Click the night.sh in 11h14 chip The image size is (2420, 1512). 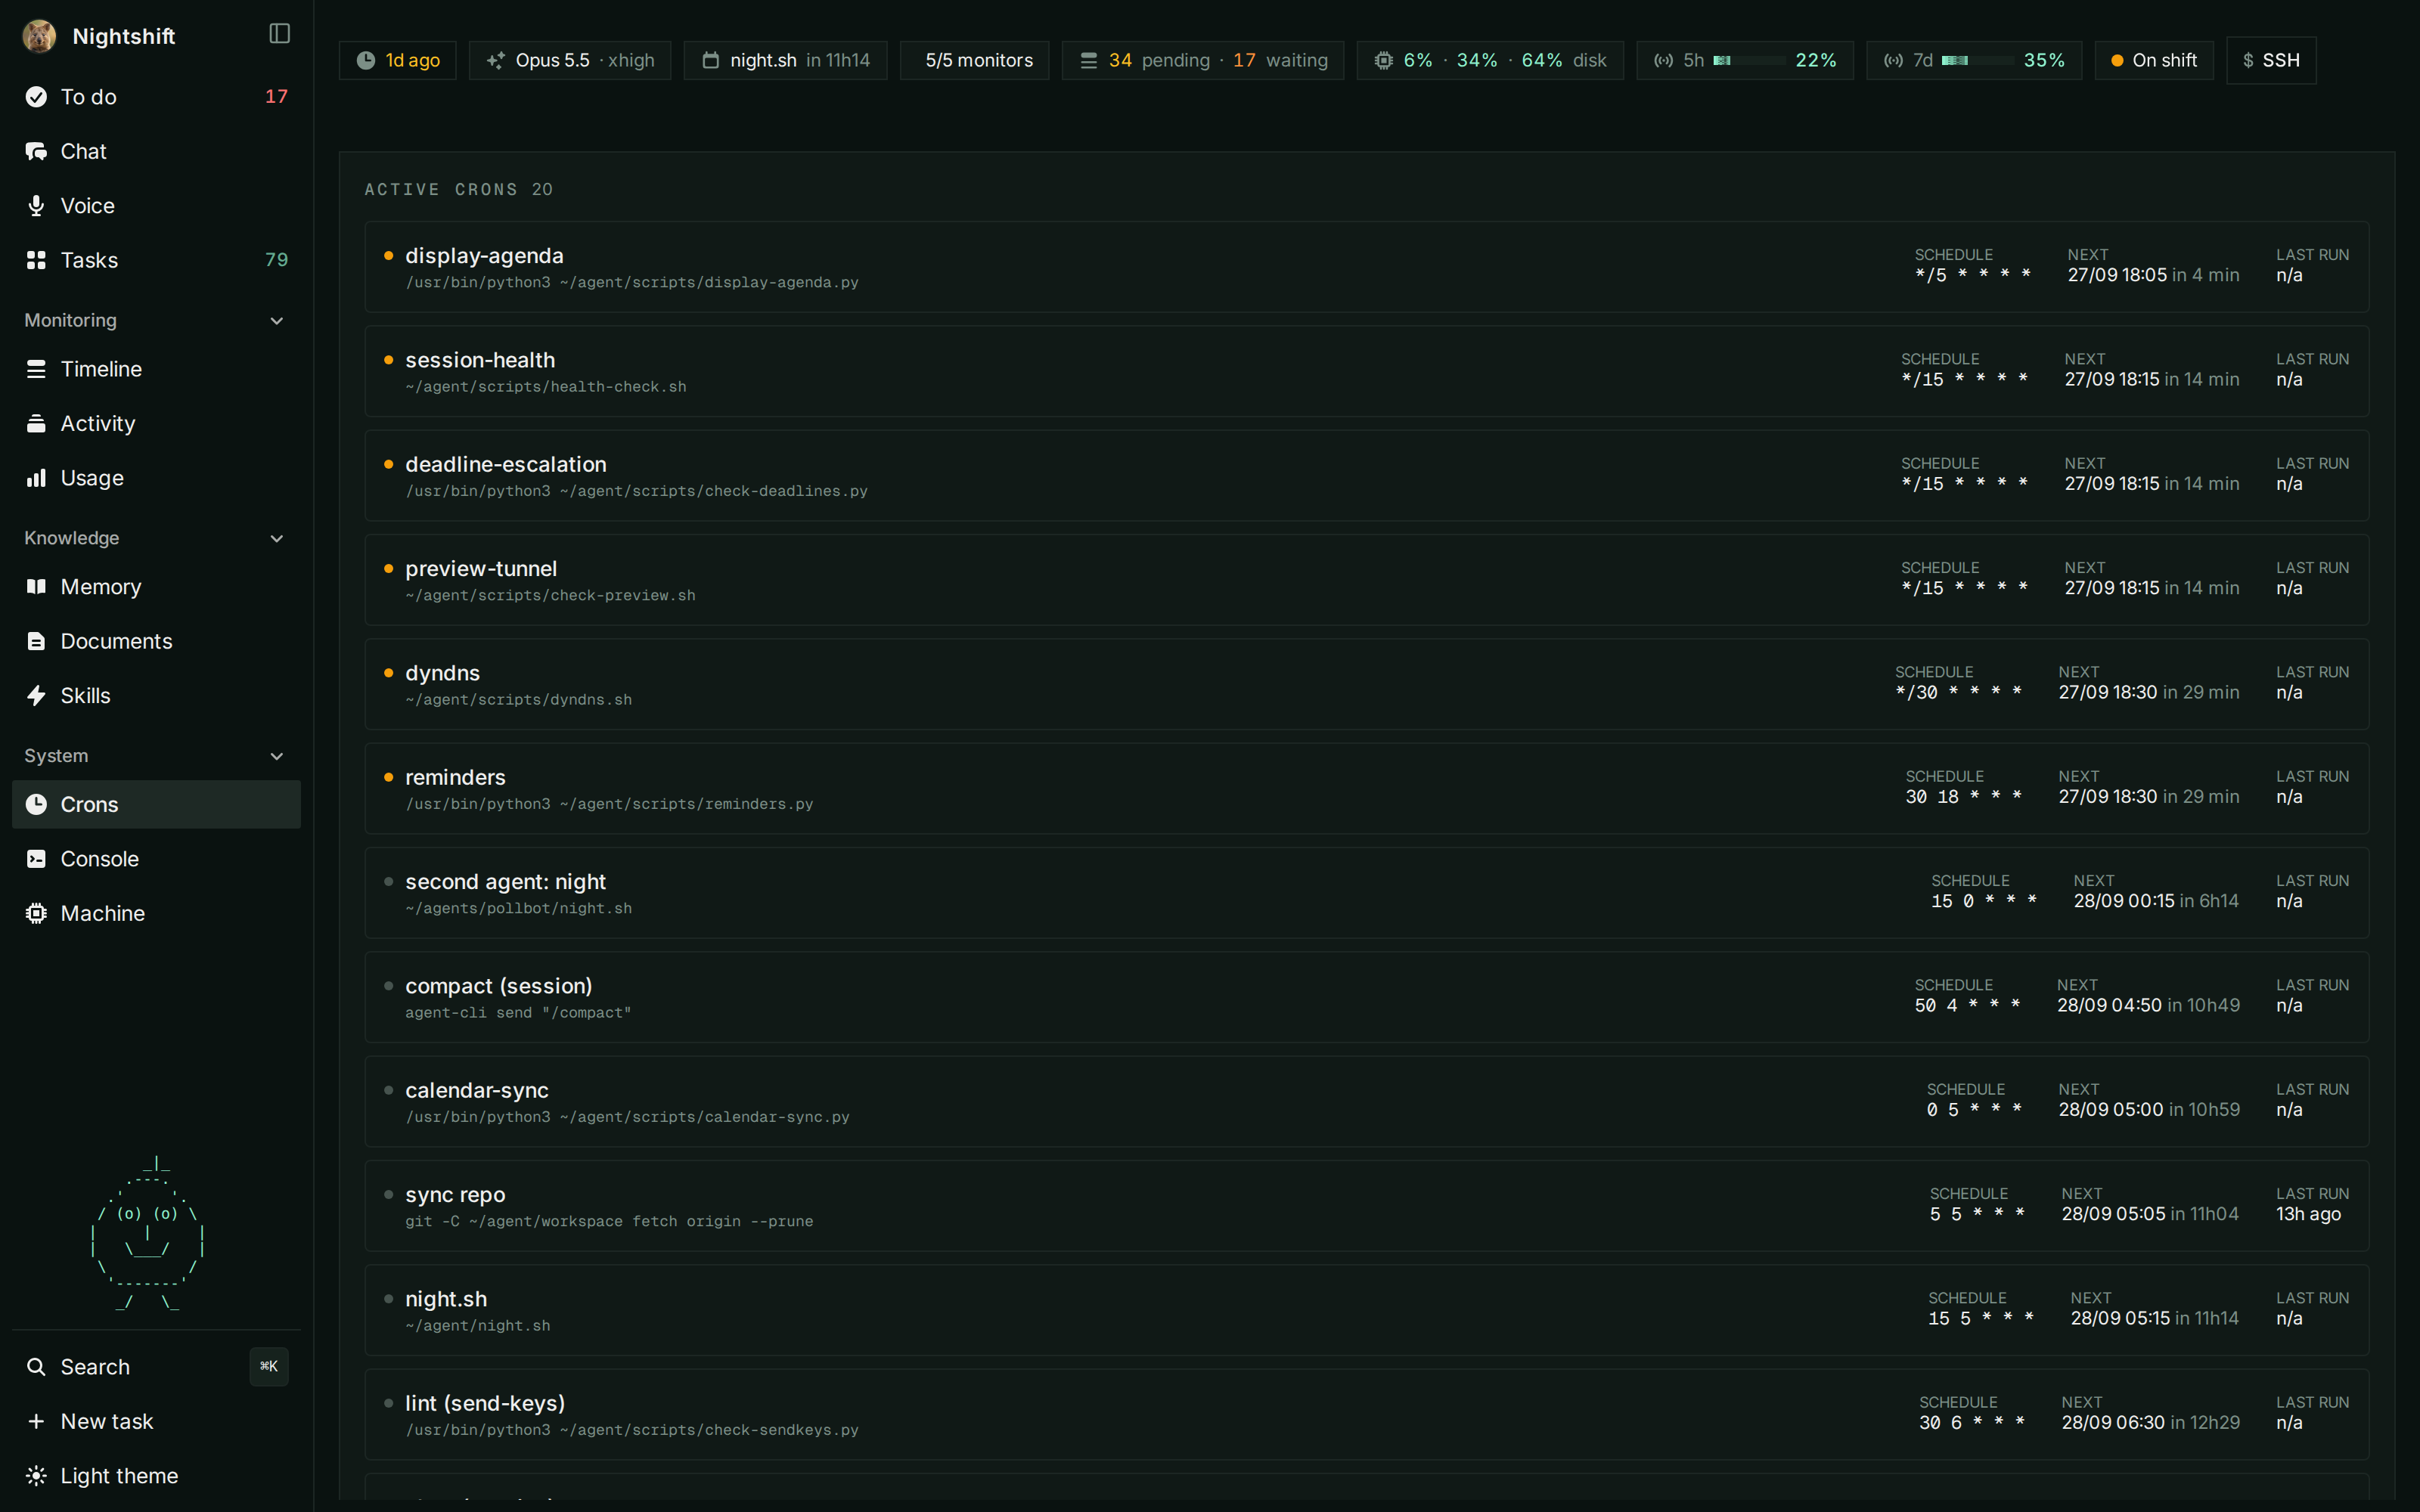tap(785, 60)
